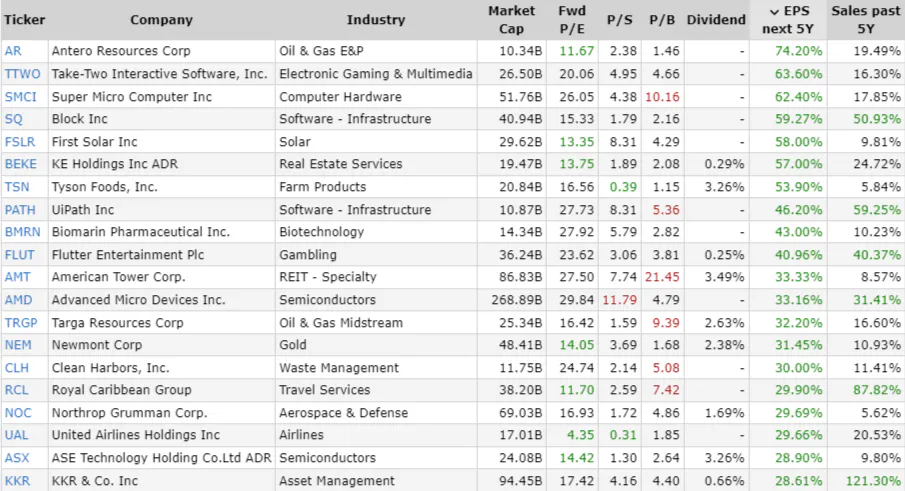Select Super Micro Computer Inc name
This screenshot has width=905, height=491.
[132, 97]
